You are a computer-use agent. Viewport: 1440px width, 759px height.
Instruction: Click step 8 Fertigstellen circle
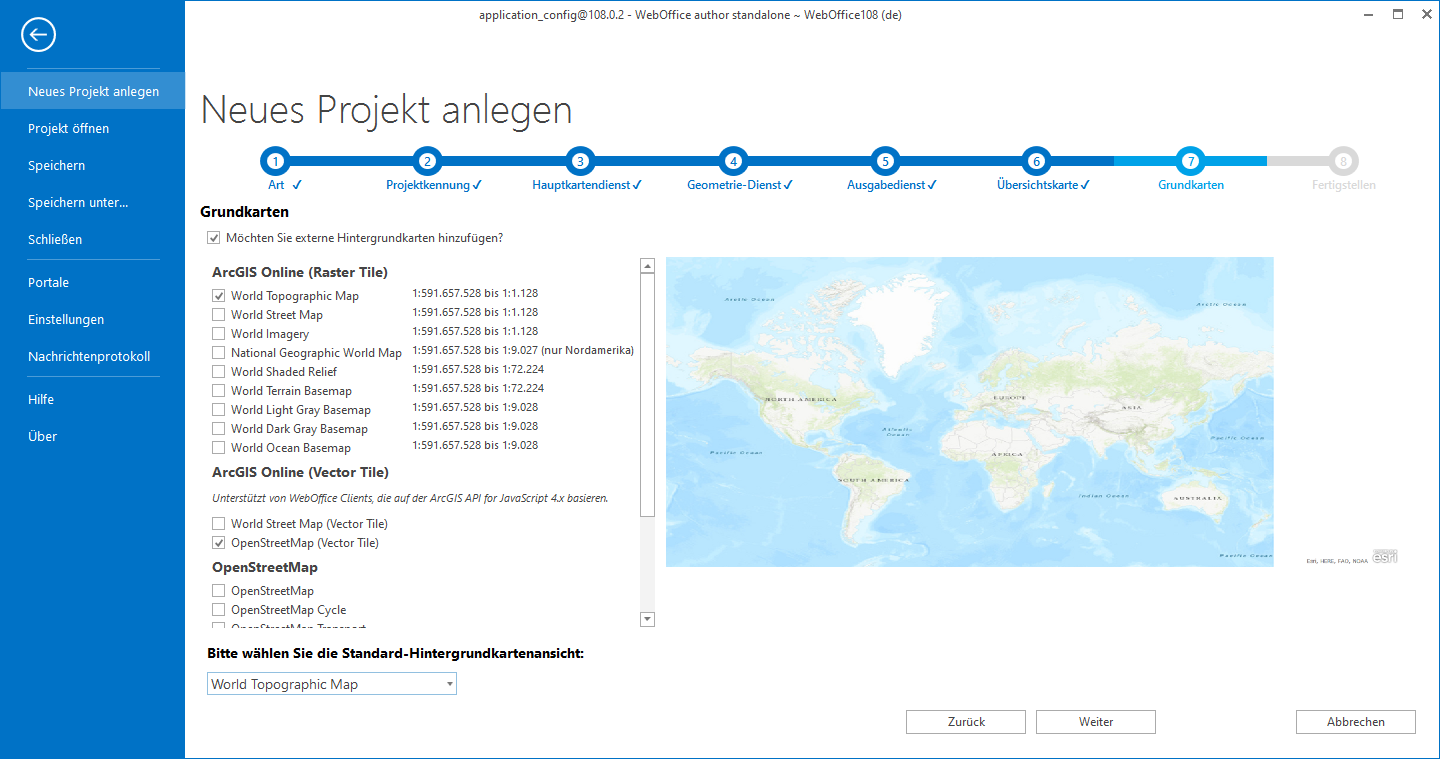pyautogui.click(x=1343, y=160)
